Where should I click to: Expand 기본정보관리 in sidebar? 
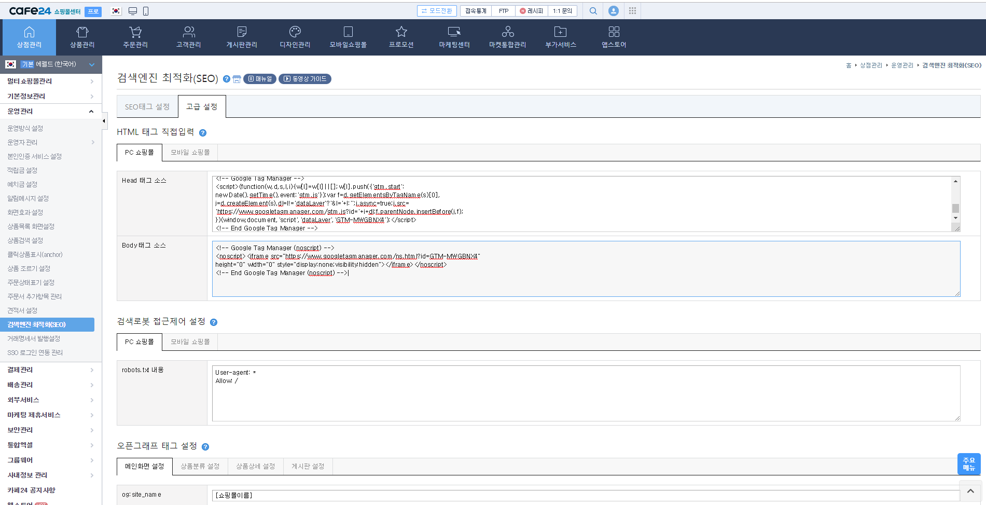pos(49,96)
